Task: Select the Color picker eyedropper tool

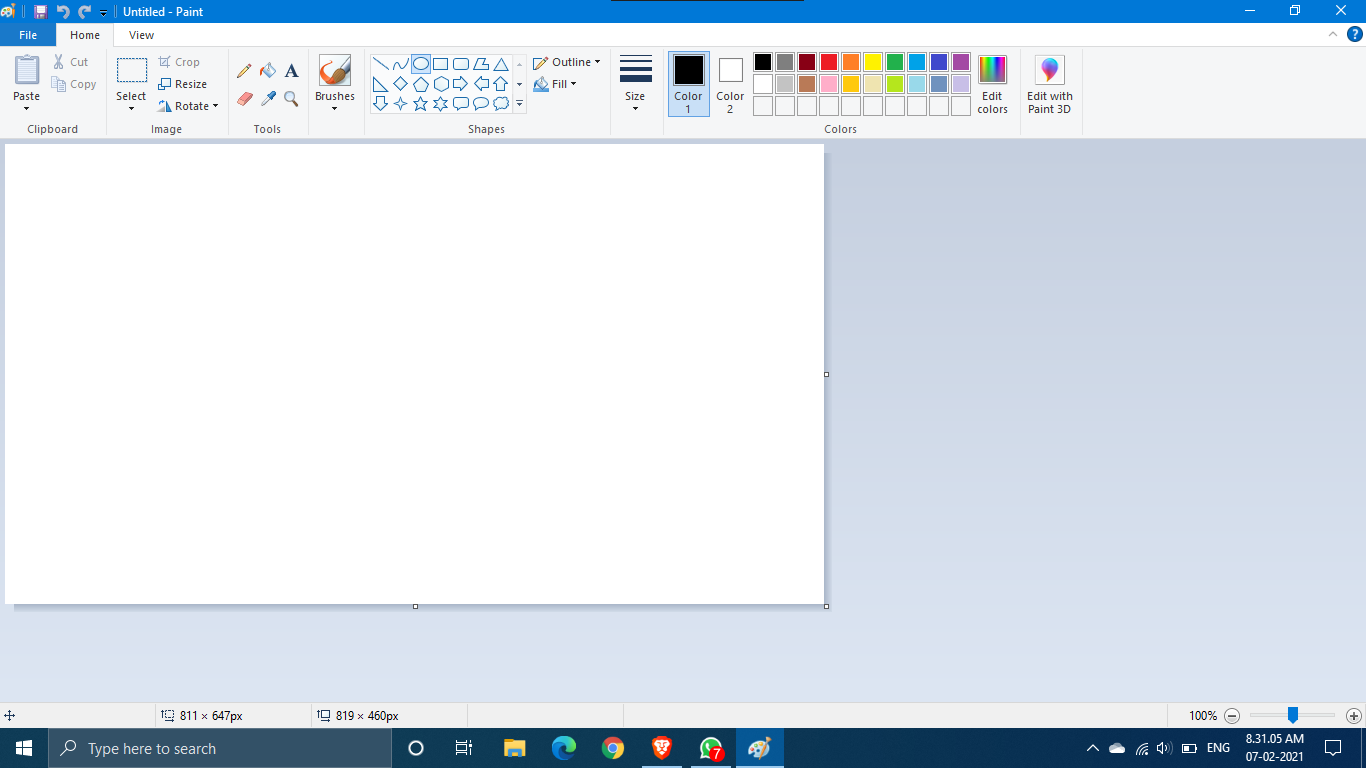Action: click(x=268, y=98)
